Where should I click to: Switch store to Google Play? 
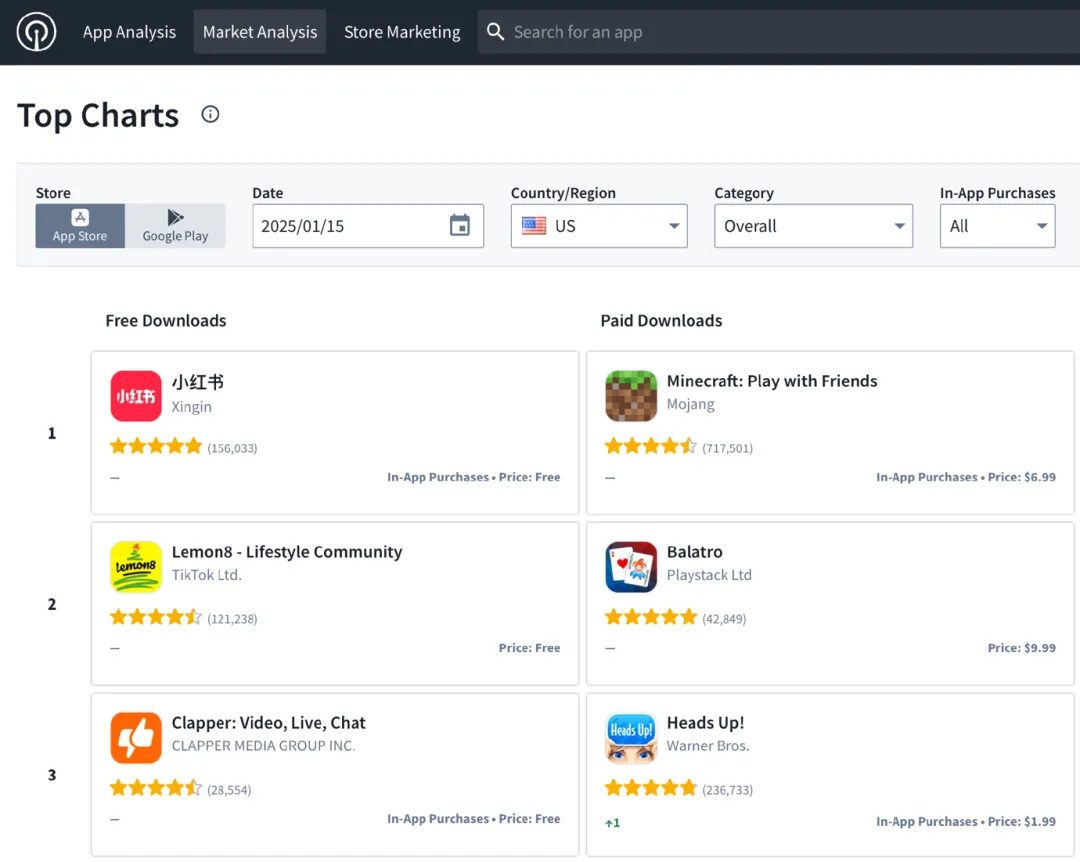coord(175,225)
